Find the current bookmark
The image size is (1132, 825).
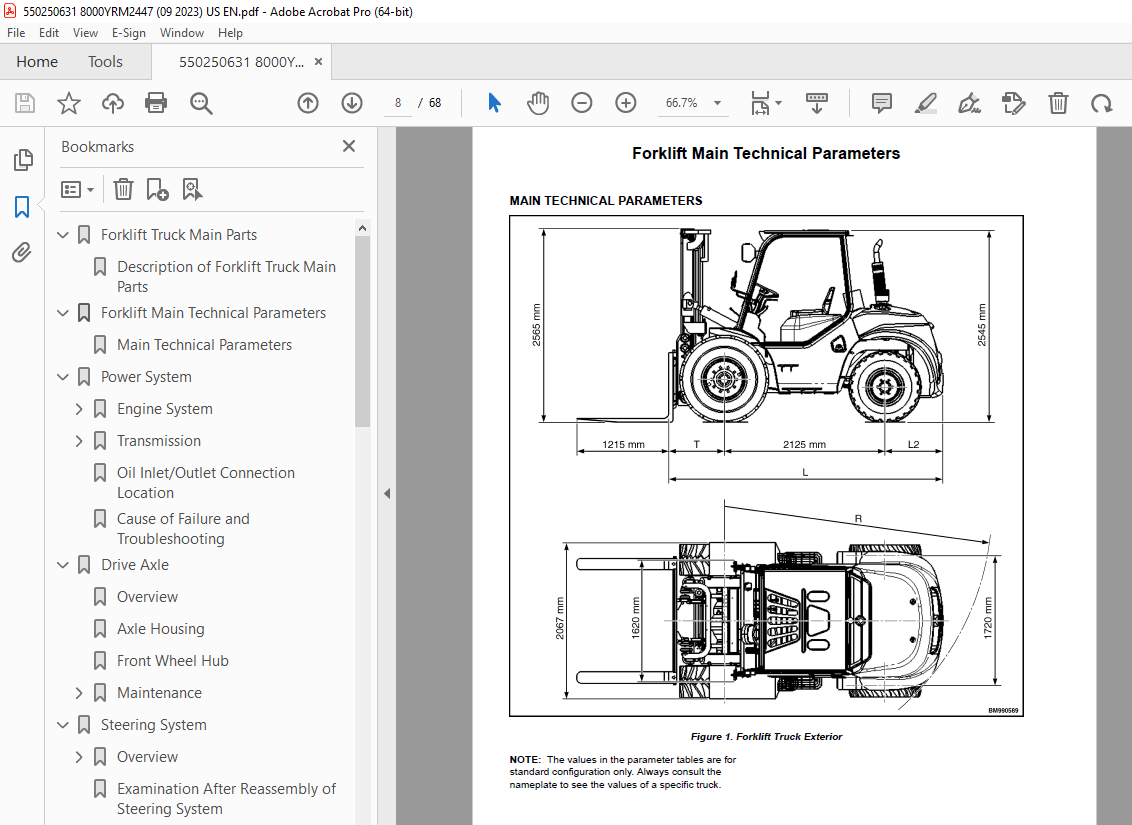point(192,189)
